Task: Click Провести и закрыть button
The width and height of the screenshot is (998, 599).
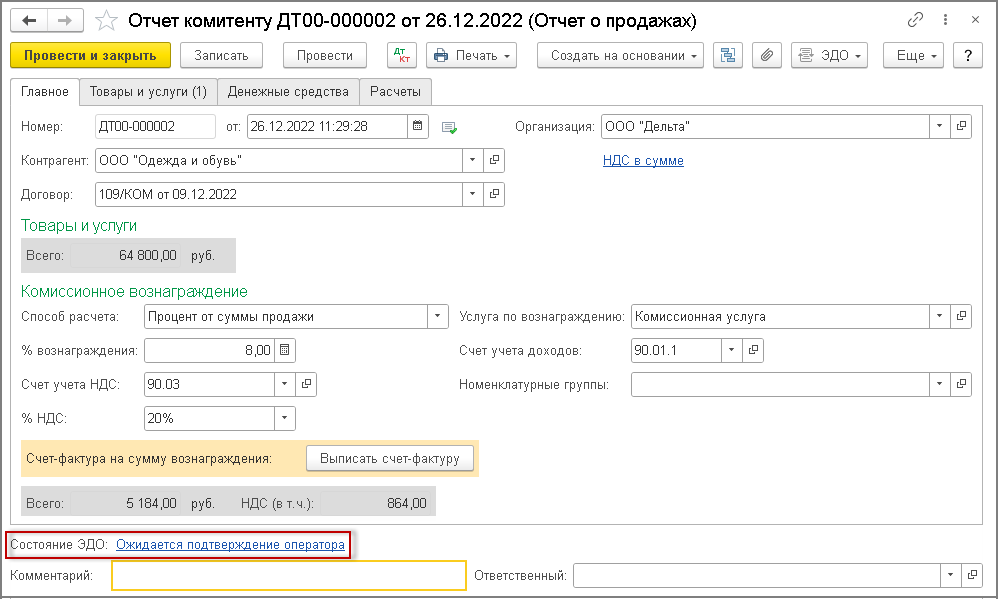Action: pyautogui.click(x=90, y=55)
